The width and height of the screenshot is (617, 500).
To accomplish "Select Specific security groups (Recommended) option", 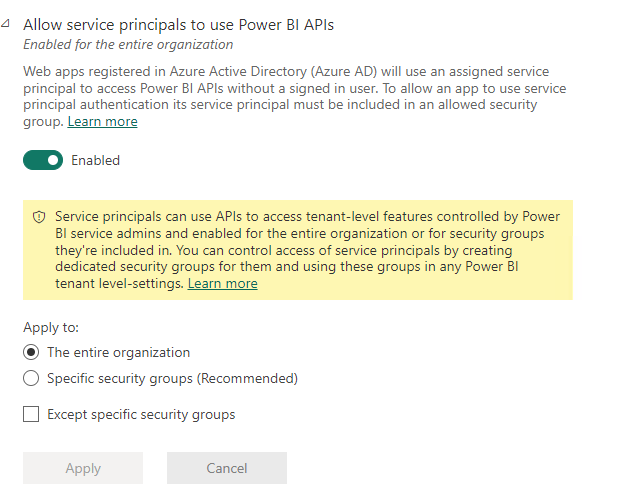I will point(31,378).
